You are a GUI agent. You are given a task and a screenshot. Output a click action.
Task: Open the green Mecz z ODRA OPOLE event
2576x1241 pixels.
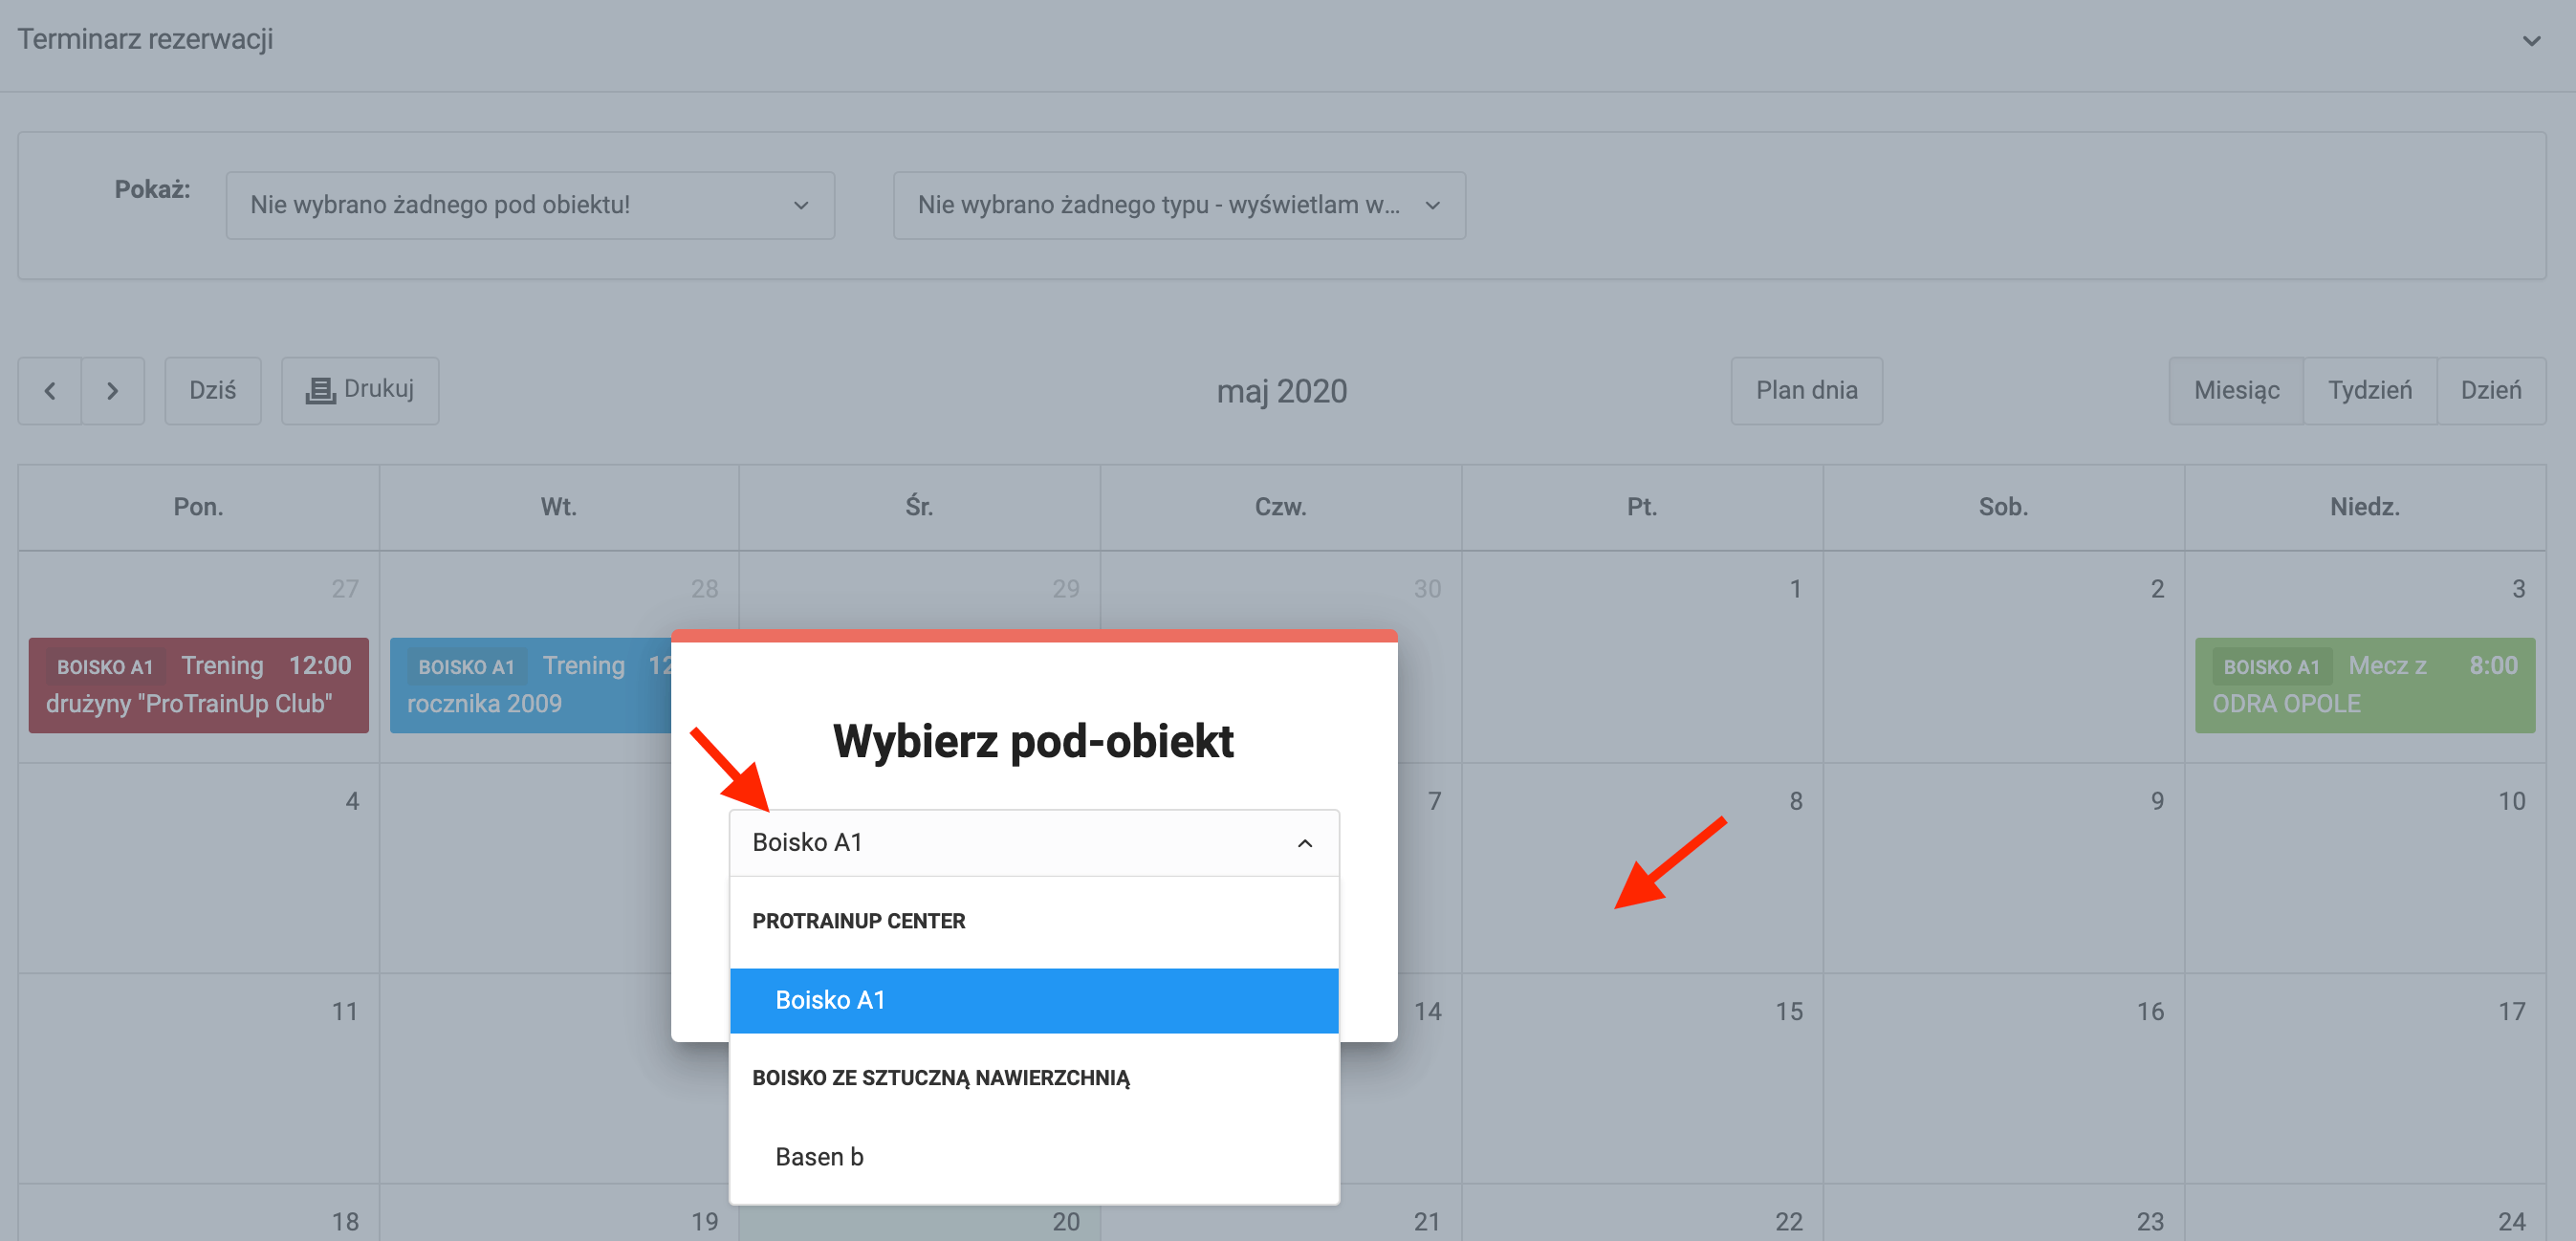point(2364,685)
